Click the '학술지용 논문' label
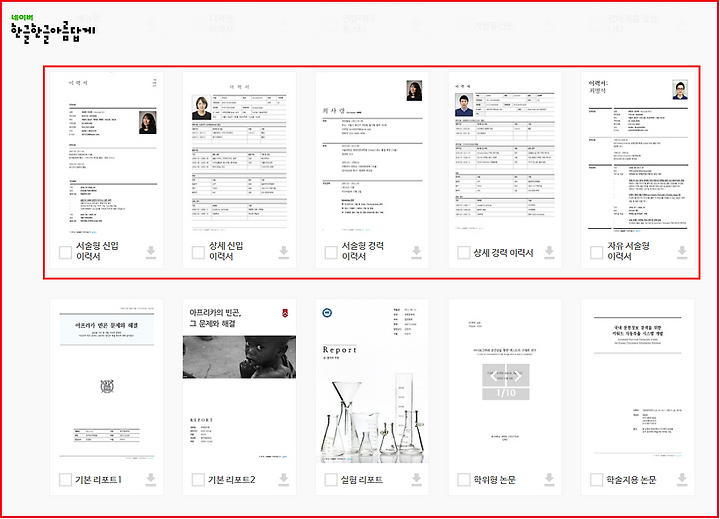The width and height of the screenshot is (720, 519). pyautogui.click(x=631, y=480)
